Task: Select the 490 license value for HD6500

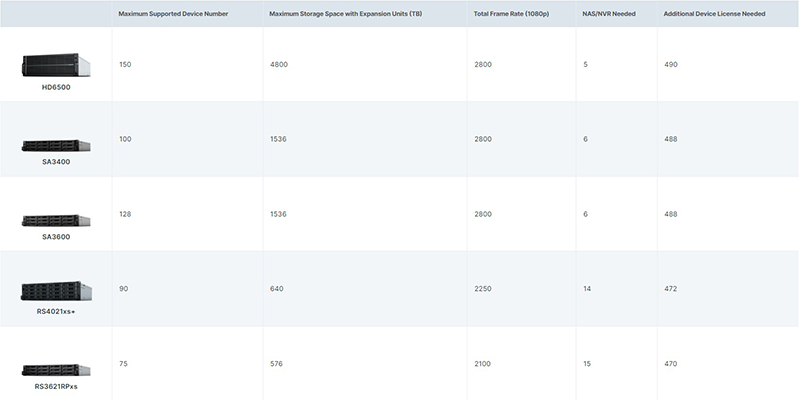Action: tap(670, 64)
